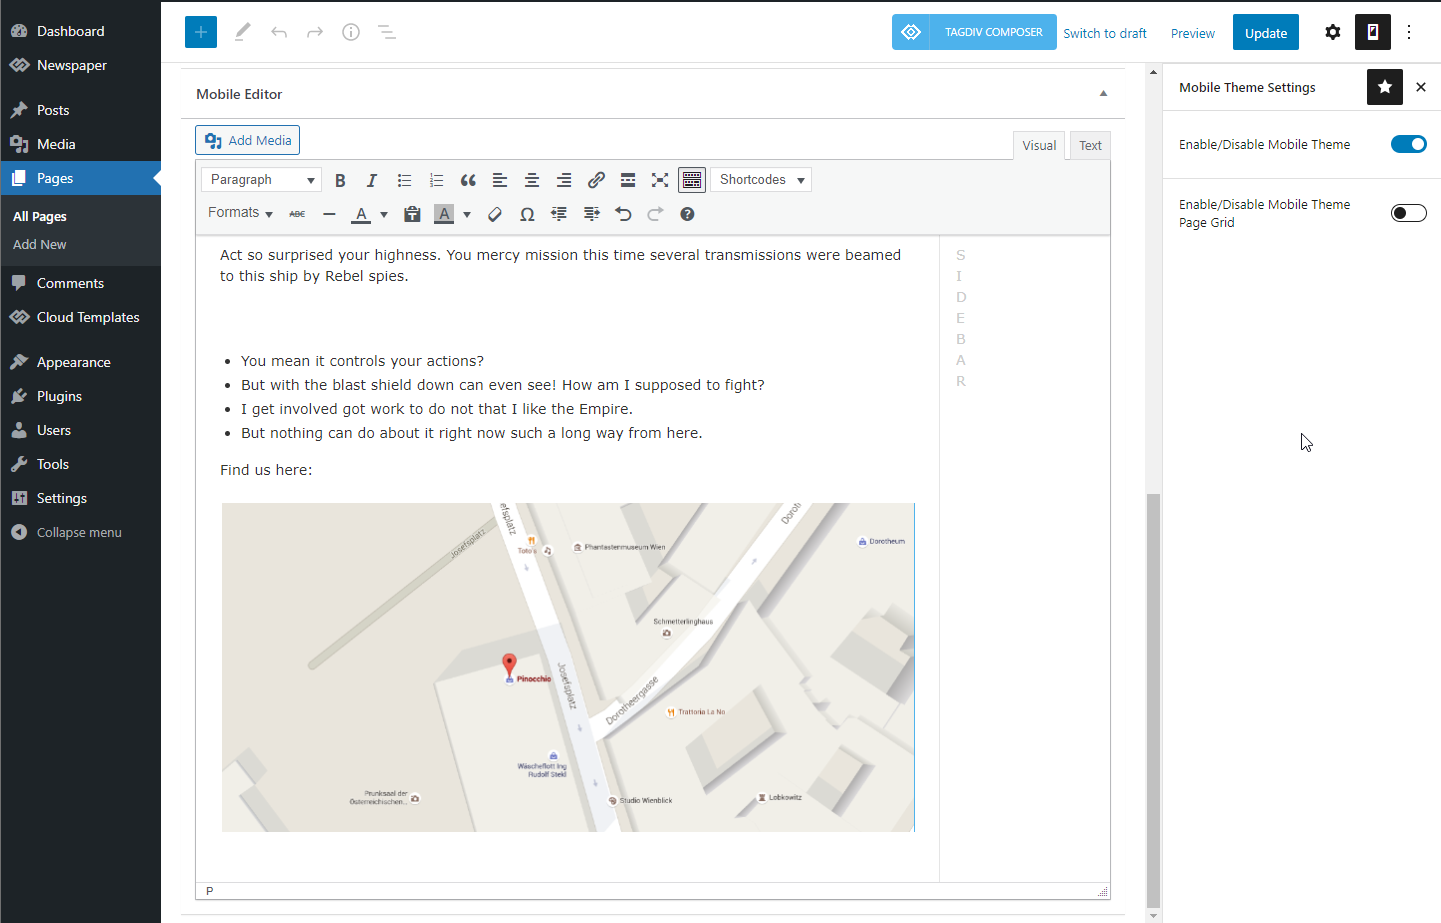Switch to the Visual editor tab
Screen dimensions: 1441x923
(x=1039, y=146)
